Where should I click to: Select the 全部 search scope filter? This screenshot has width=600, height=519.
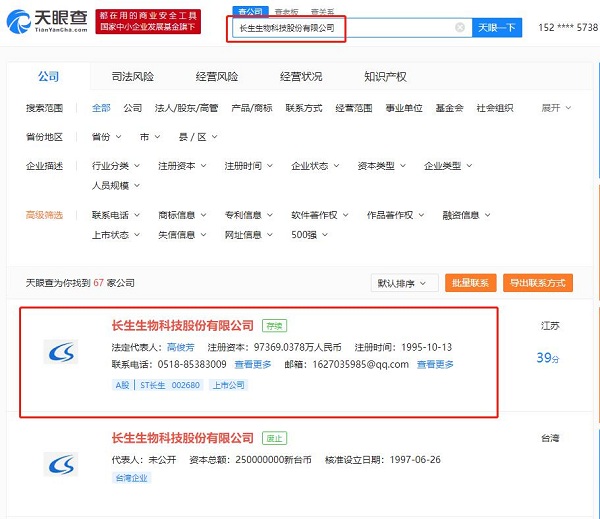point(101,108)
